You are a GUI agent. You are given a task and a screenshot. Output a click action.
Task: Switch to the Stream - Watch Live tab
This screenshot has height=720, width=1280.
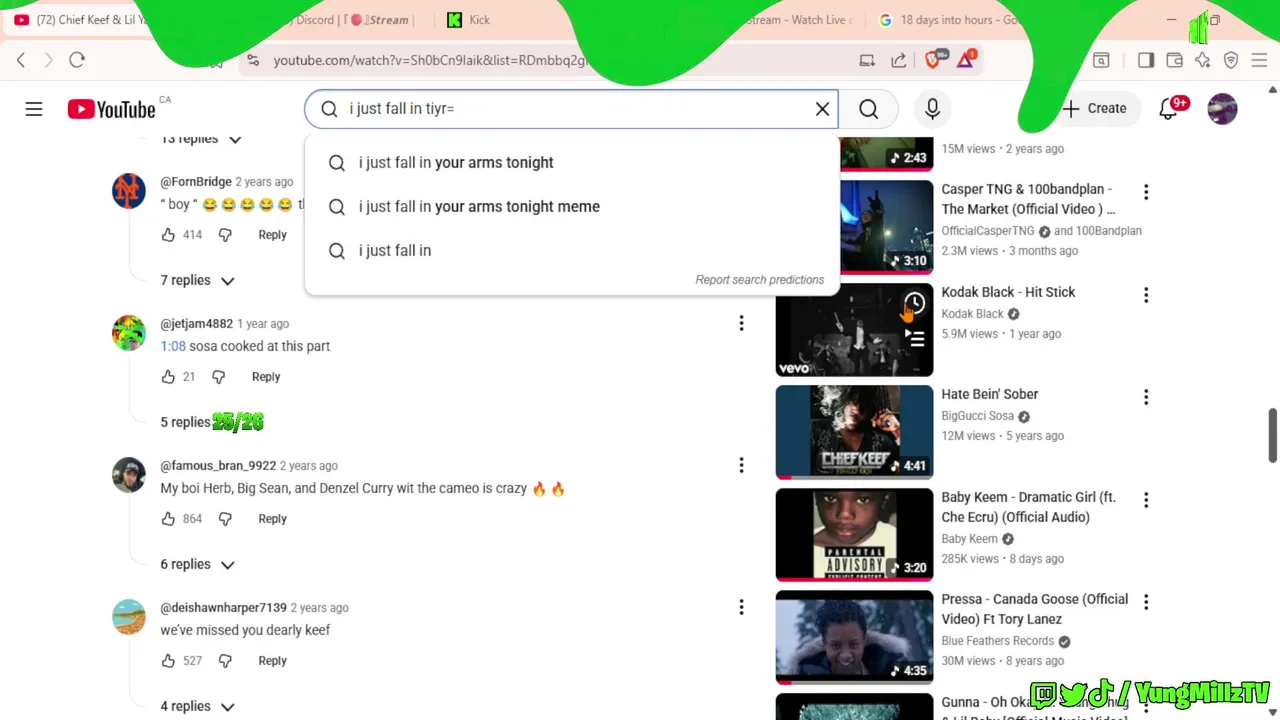click(x=800, y=20)
